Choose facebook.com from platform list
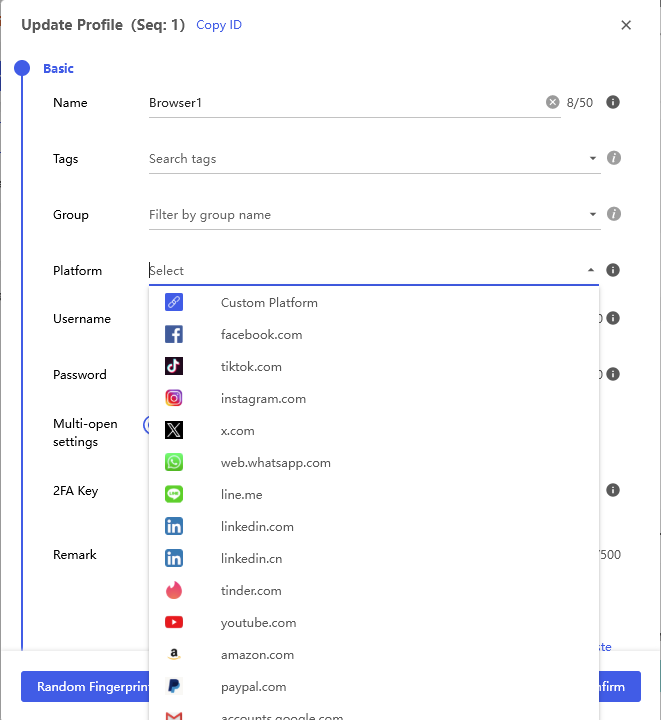Image resolution: width=661 pixels, height=720 pixels. pos(374,334)
